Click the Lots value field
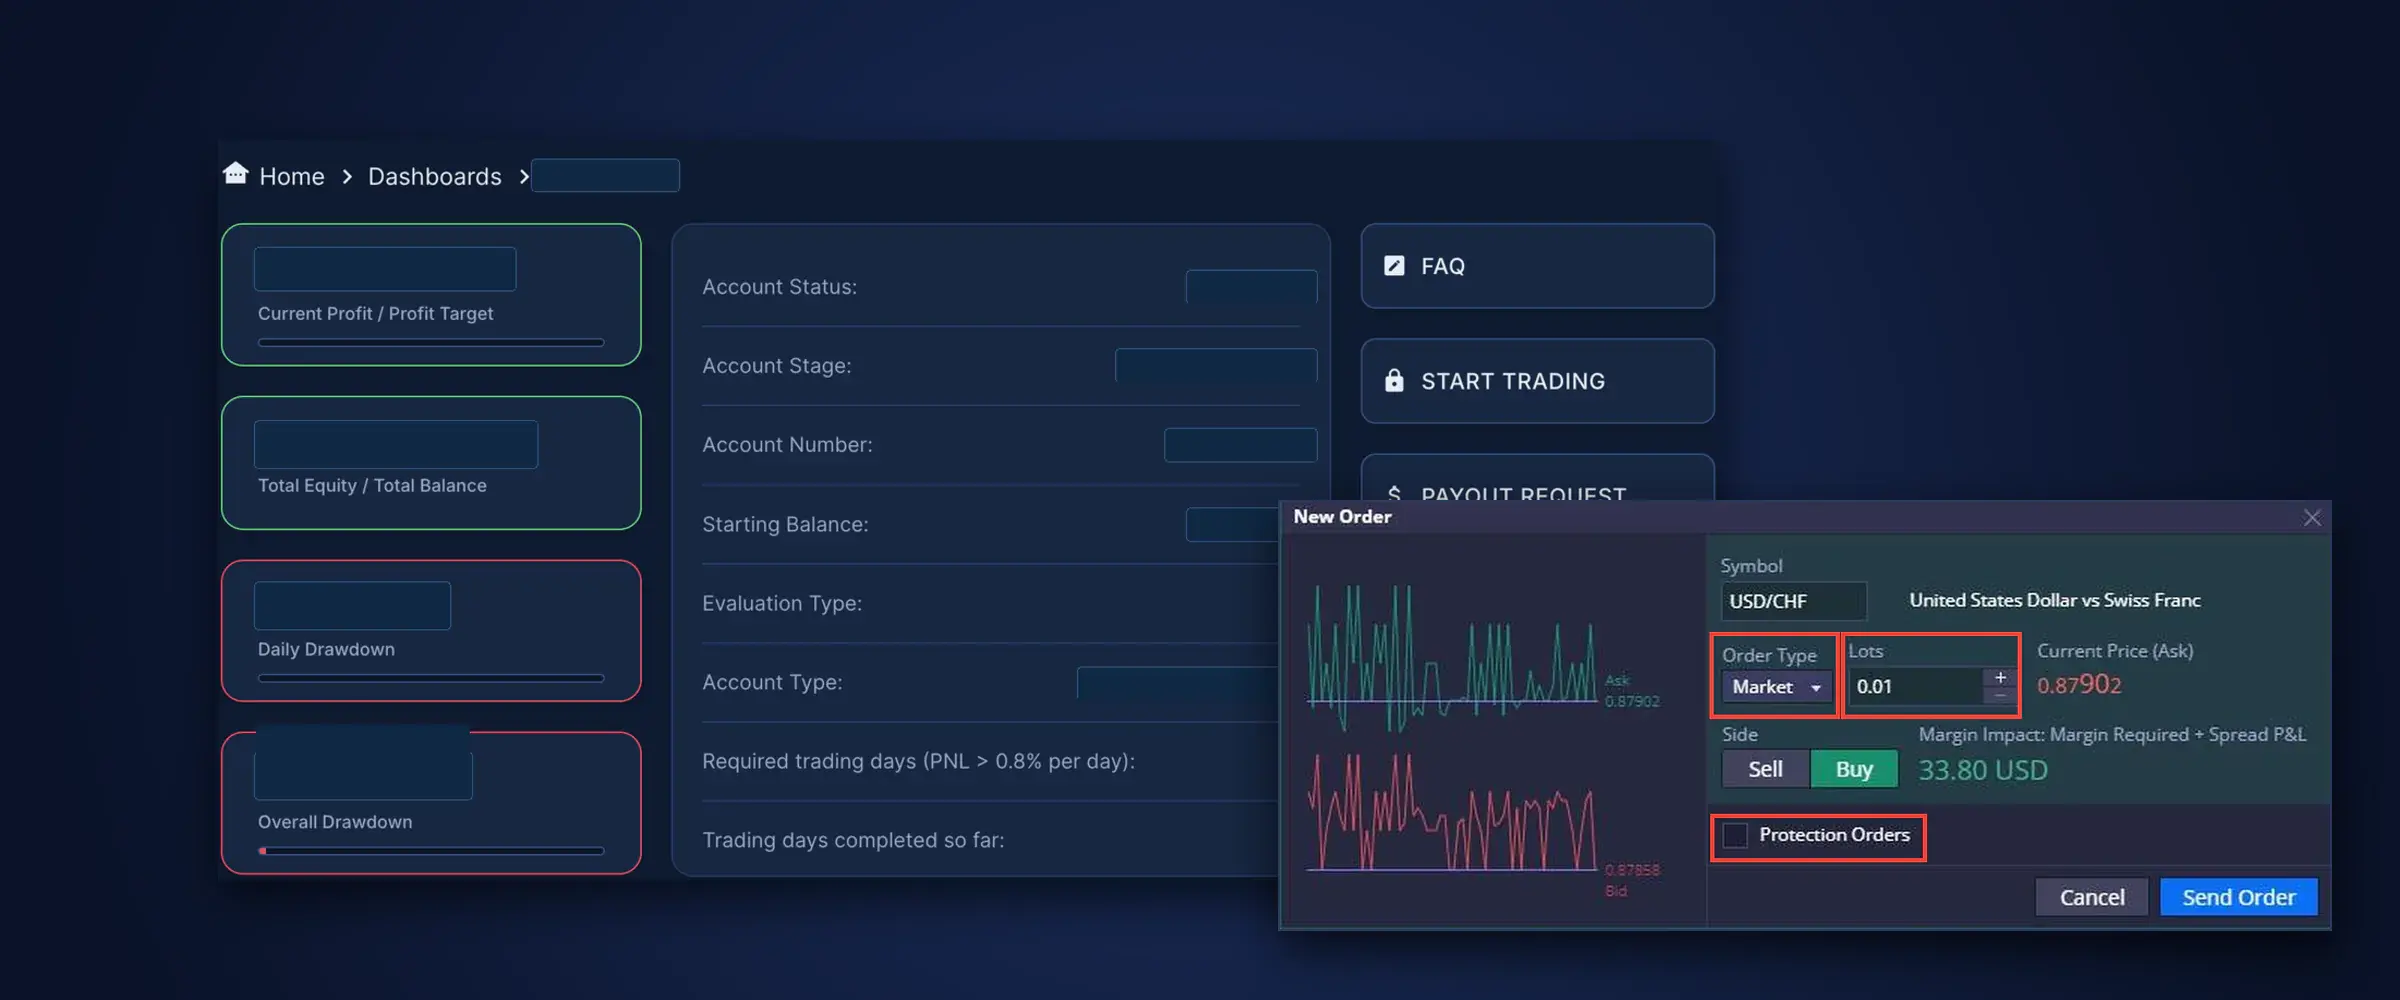Viewport: 2400px width, 1000px height. click(x=1915, y=687)
